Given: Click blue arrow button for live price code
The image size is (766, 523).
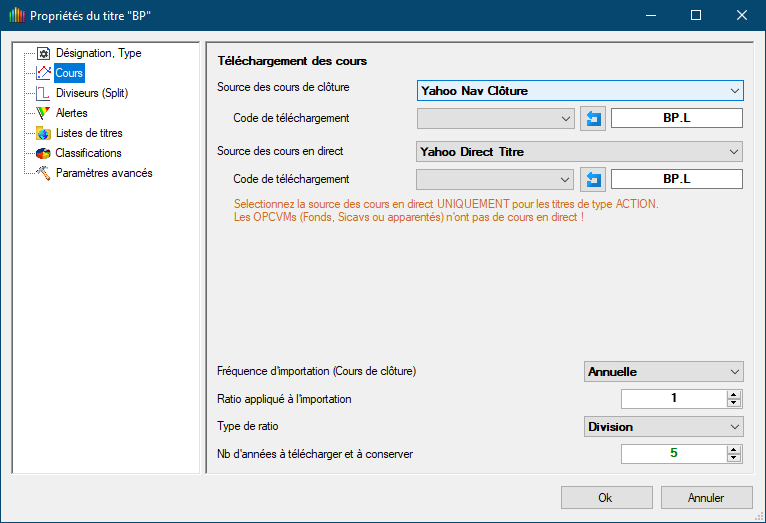Looking at the screenshot, I should click(593, 180).
